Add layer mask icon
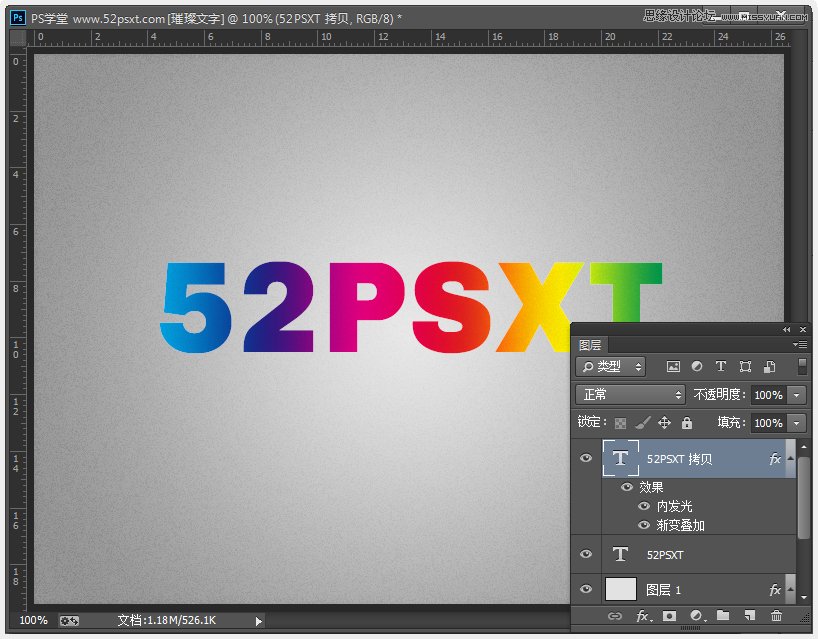 pyautogui.click(x=669, y=616)
